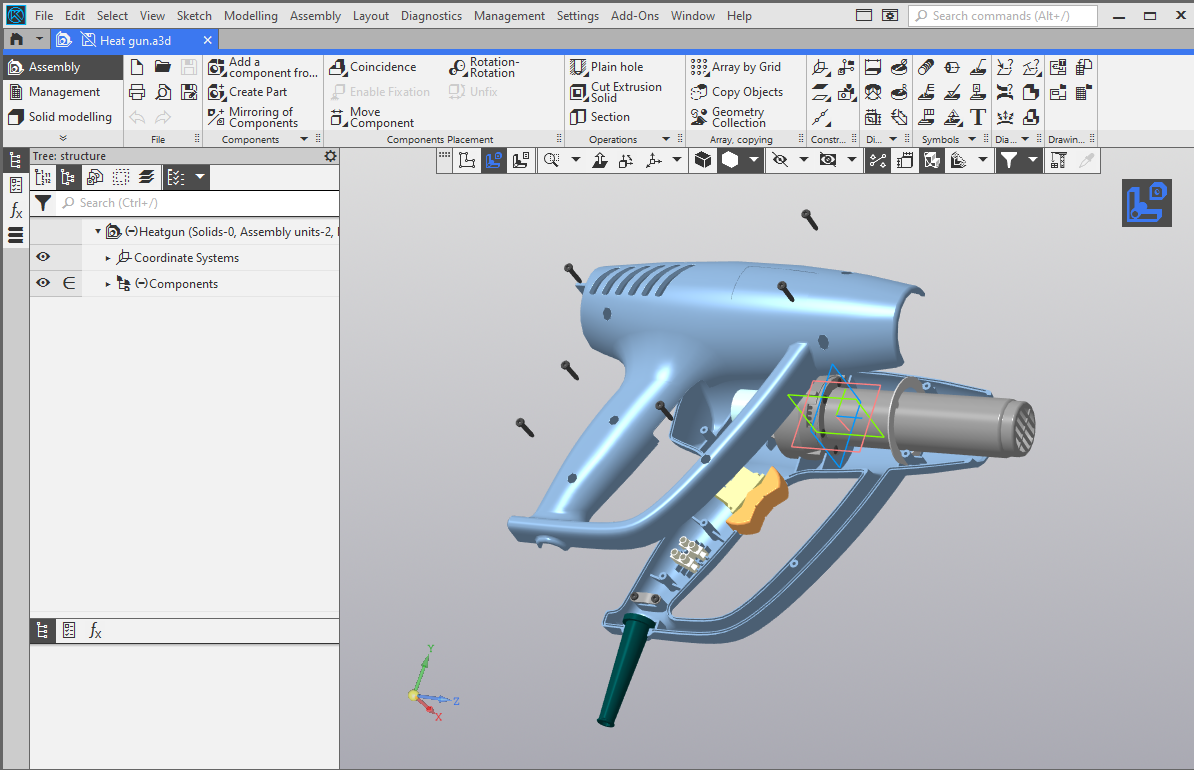Open the Symbols panel dropdown arrow

972,139
